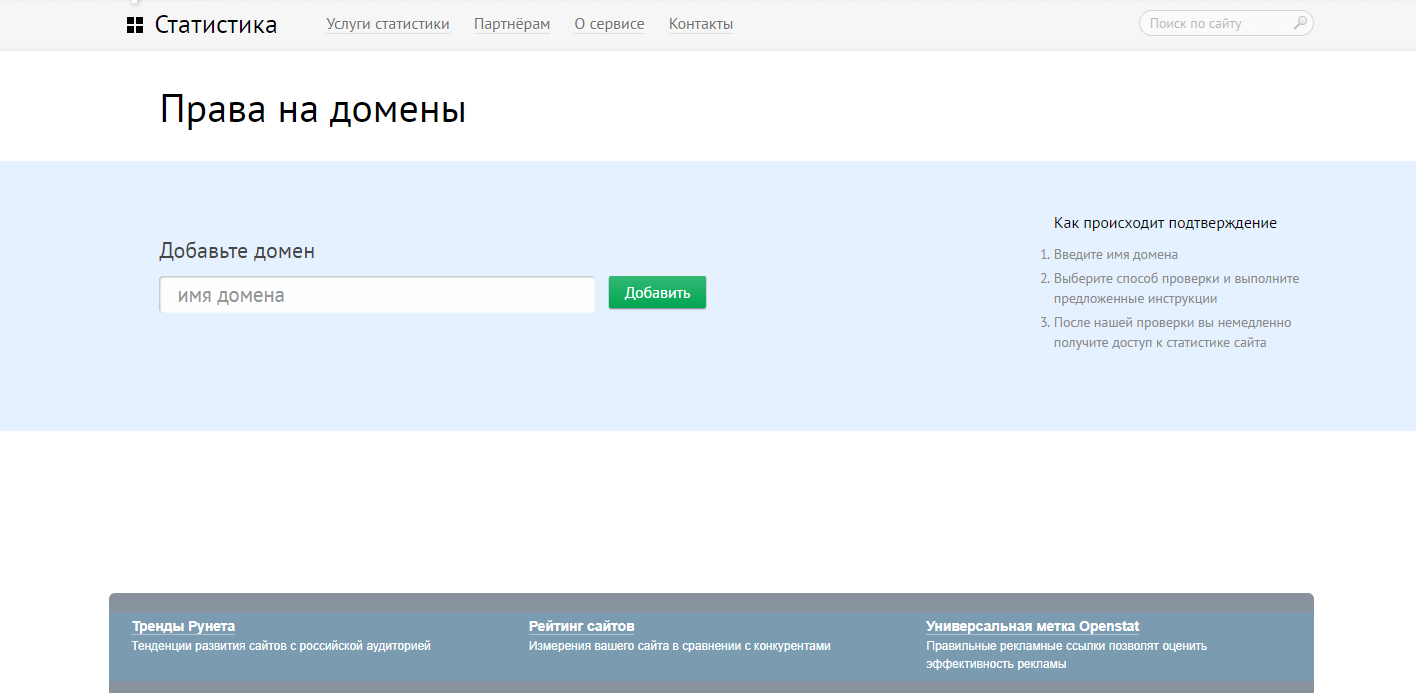Click the magnifier icon in search field
The image size is (1416, 693).
[1300, 22]
